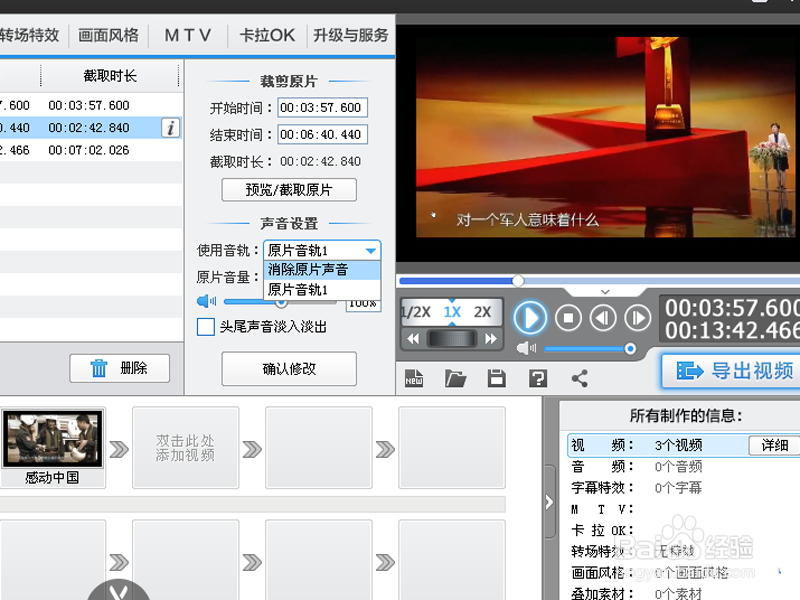Viewport: 800px width, 600px height.
Task: Click the fast forward arrows
Action: 491,338
